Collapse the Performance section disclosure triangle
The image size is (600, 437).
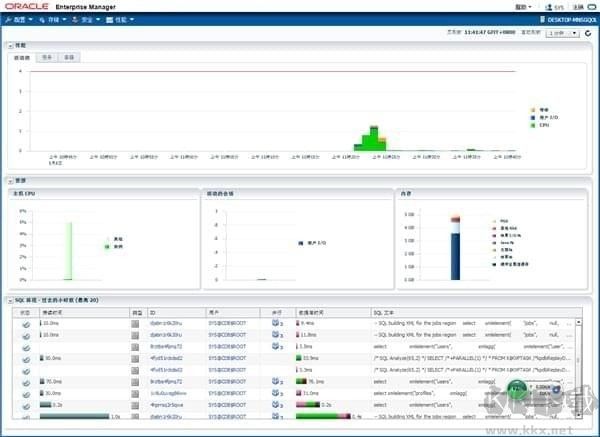[10, 46]
